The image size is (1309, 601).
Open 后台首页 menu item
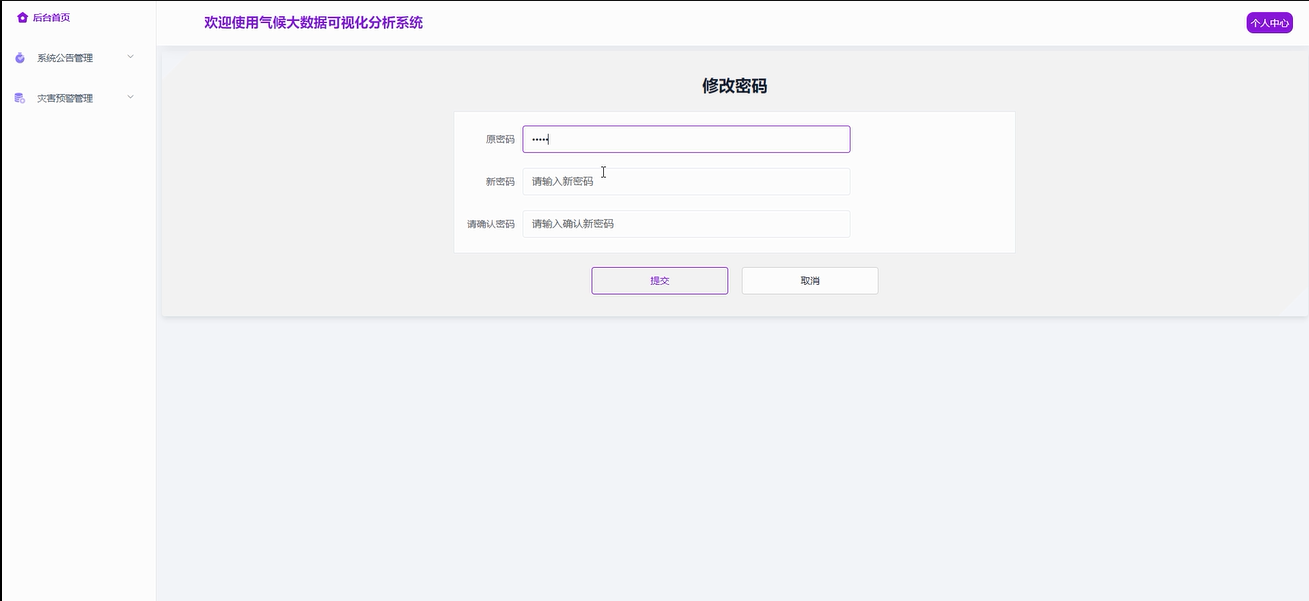[x=51, y=18]
